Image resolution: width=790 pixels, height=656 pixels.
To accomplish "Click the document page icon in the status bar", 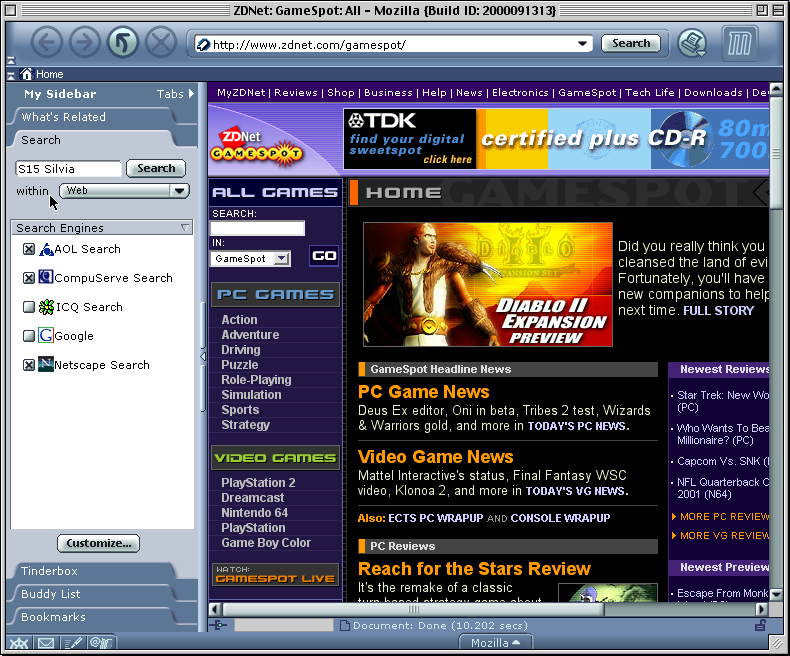I will (x=345, y=625).
